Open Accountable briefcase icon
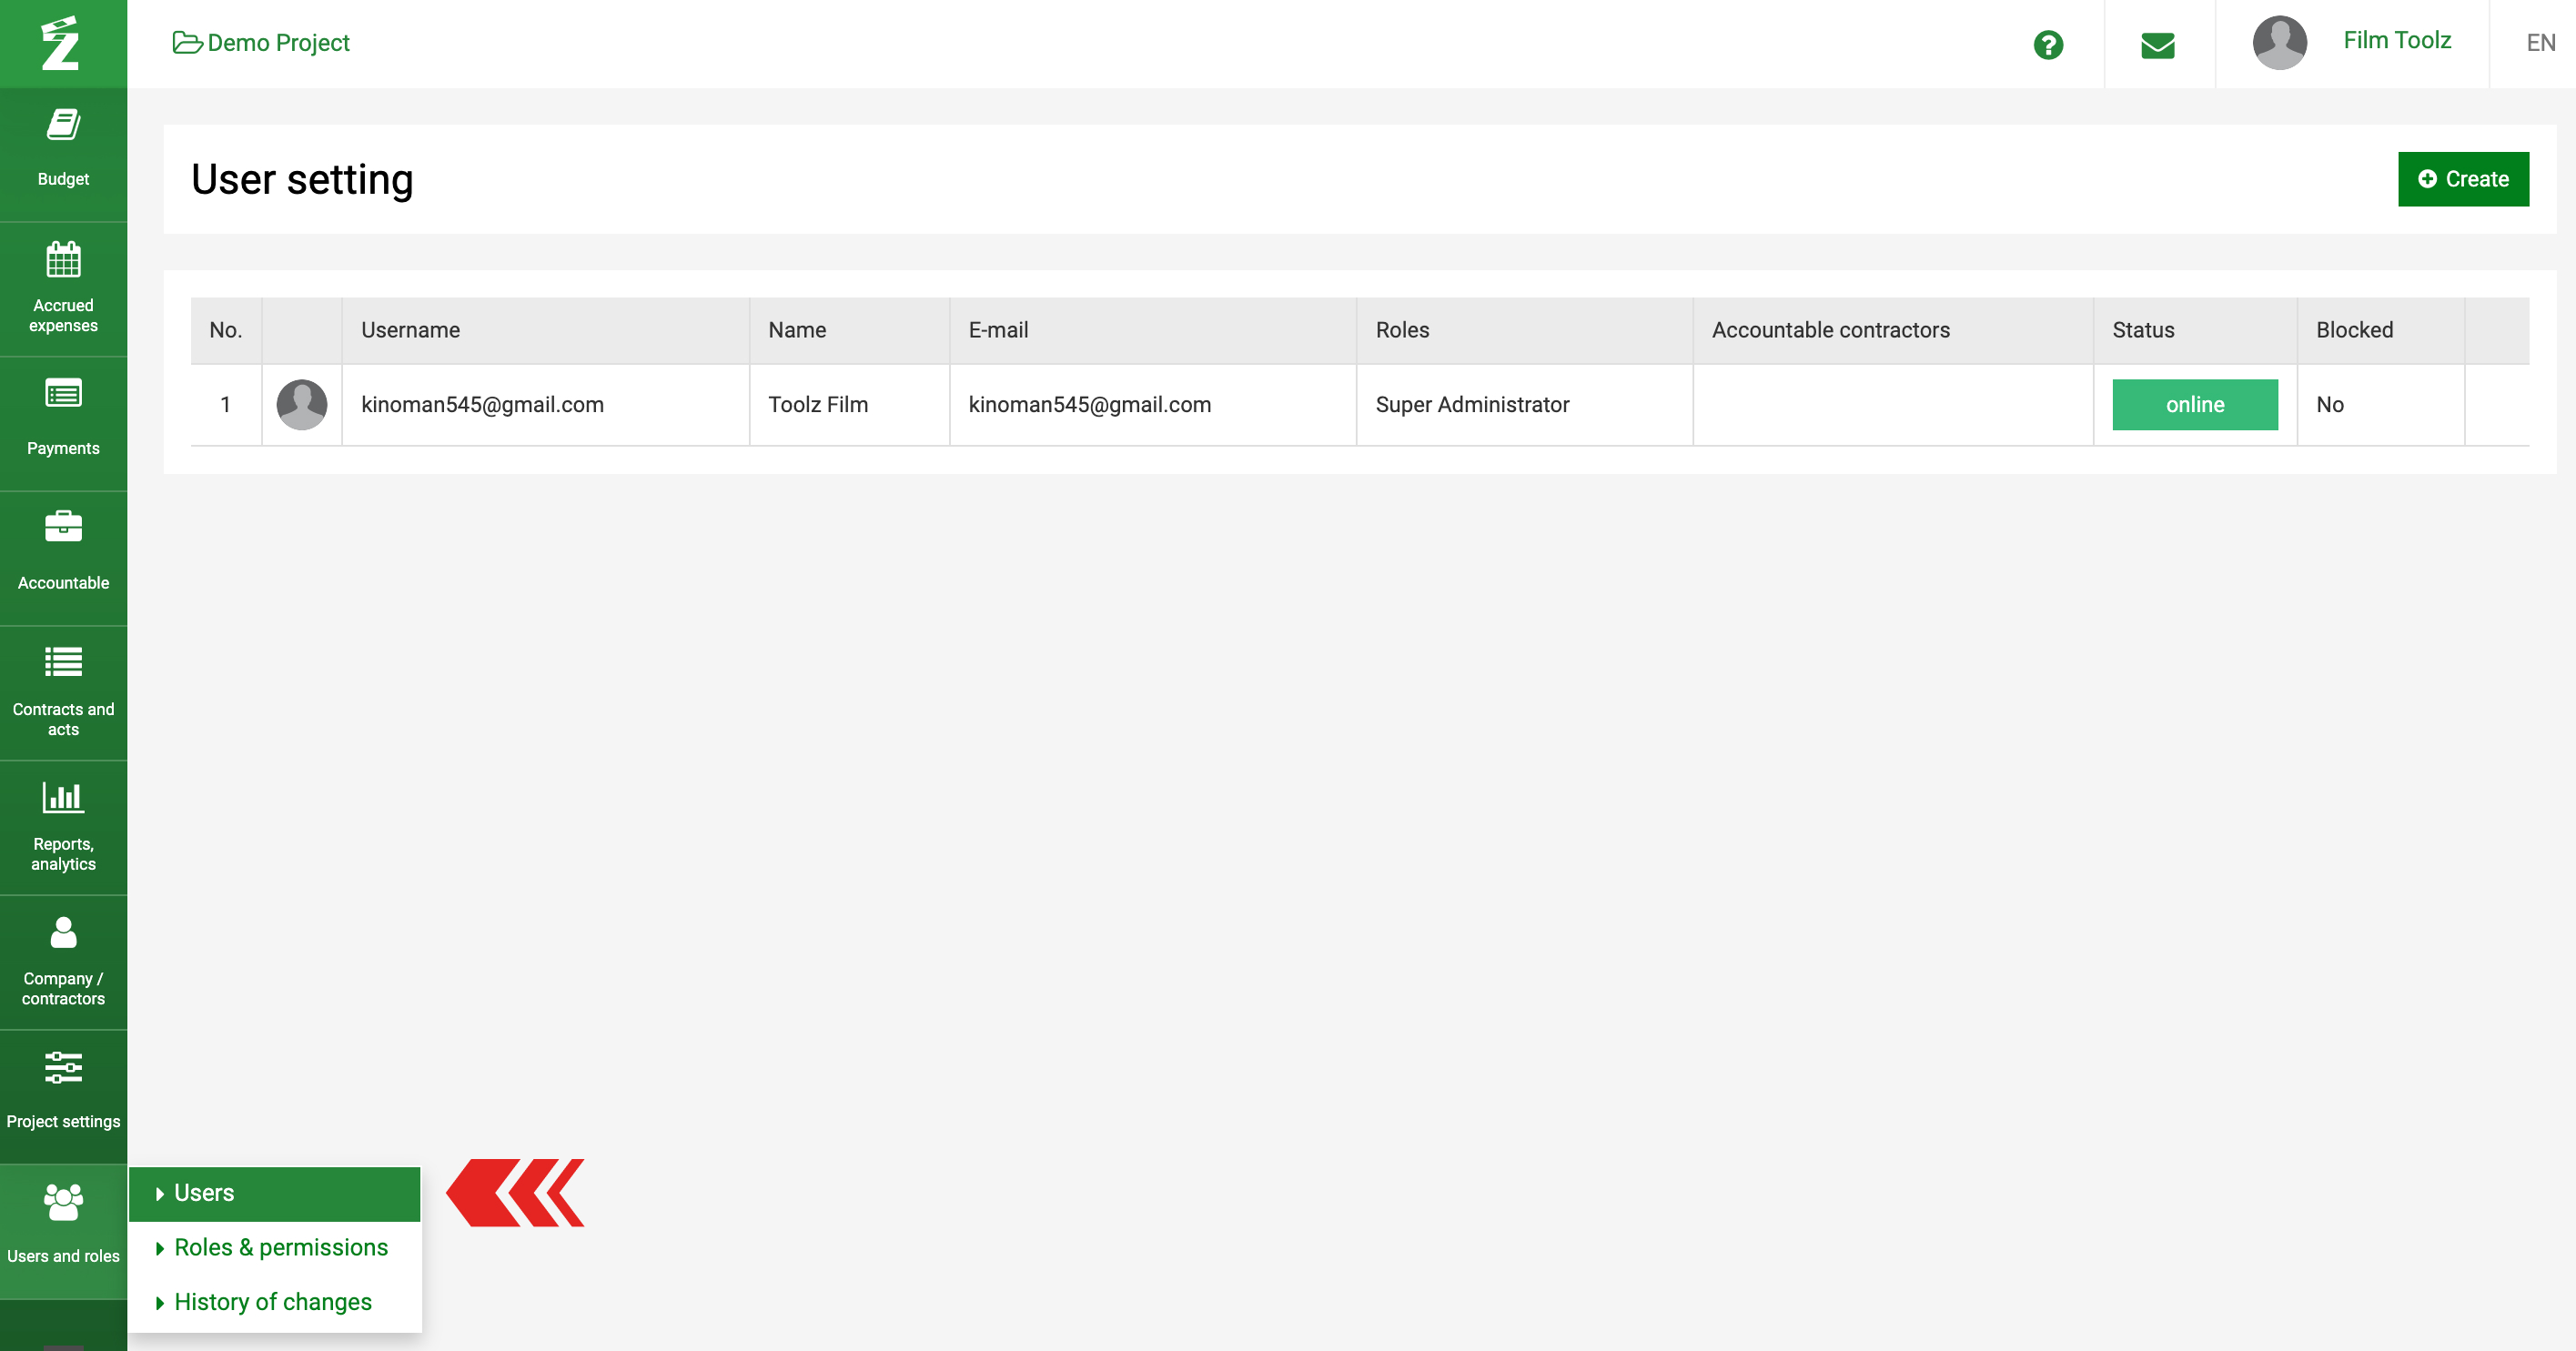 click(63, 526)
